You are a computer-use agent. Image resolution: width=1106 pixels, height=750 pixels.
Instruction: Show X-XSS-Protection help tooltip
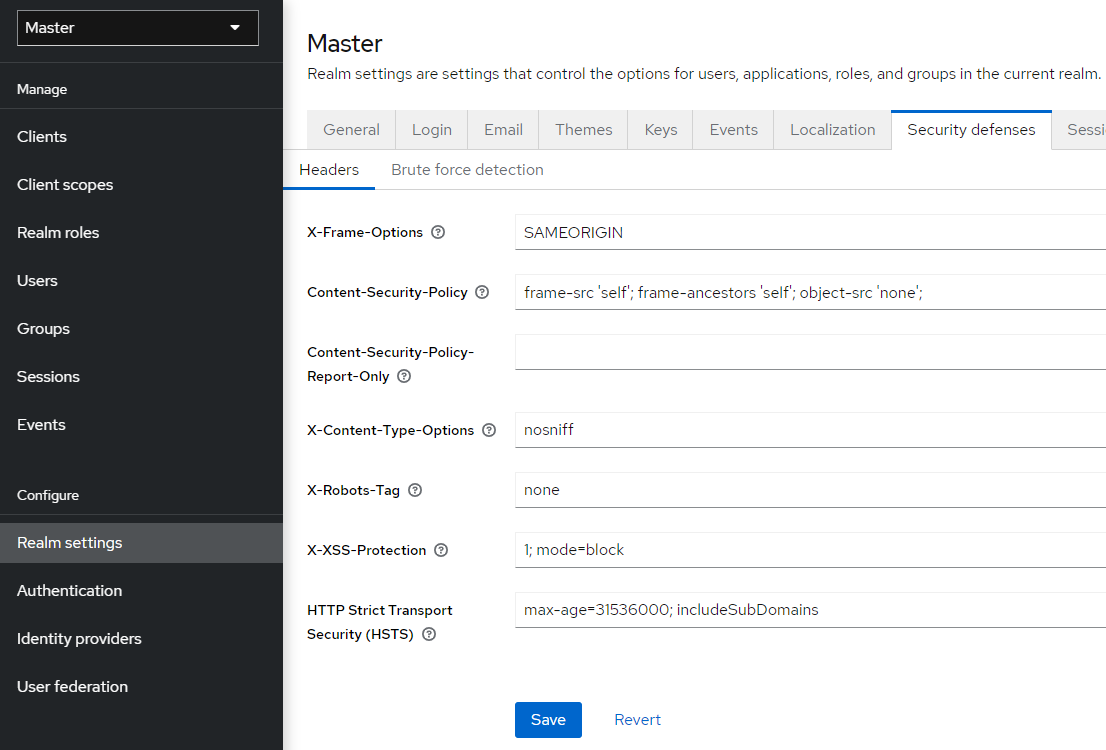441,550
